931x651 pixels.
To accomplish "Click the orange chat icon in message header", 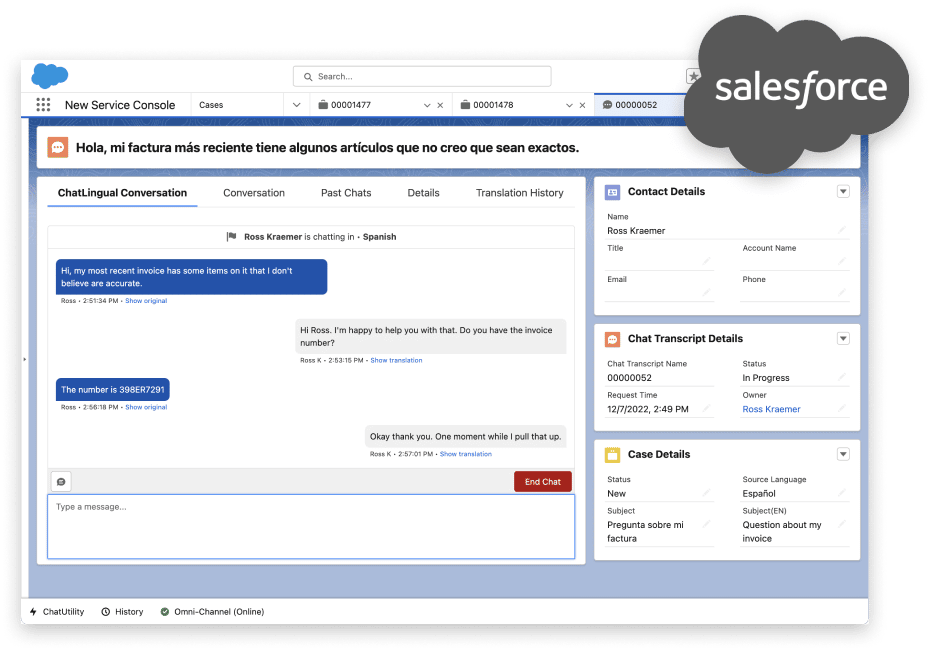I will (58, 147).
